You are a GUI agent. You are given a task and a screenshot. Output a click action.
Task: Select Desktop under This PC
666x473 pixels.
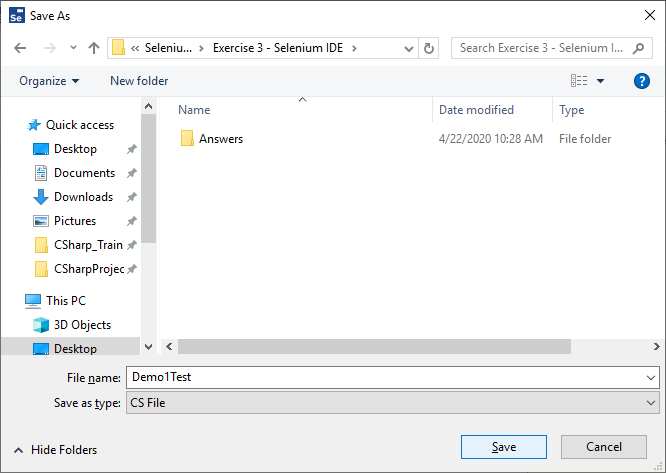[75, 349]
